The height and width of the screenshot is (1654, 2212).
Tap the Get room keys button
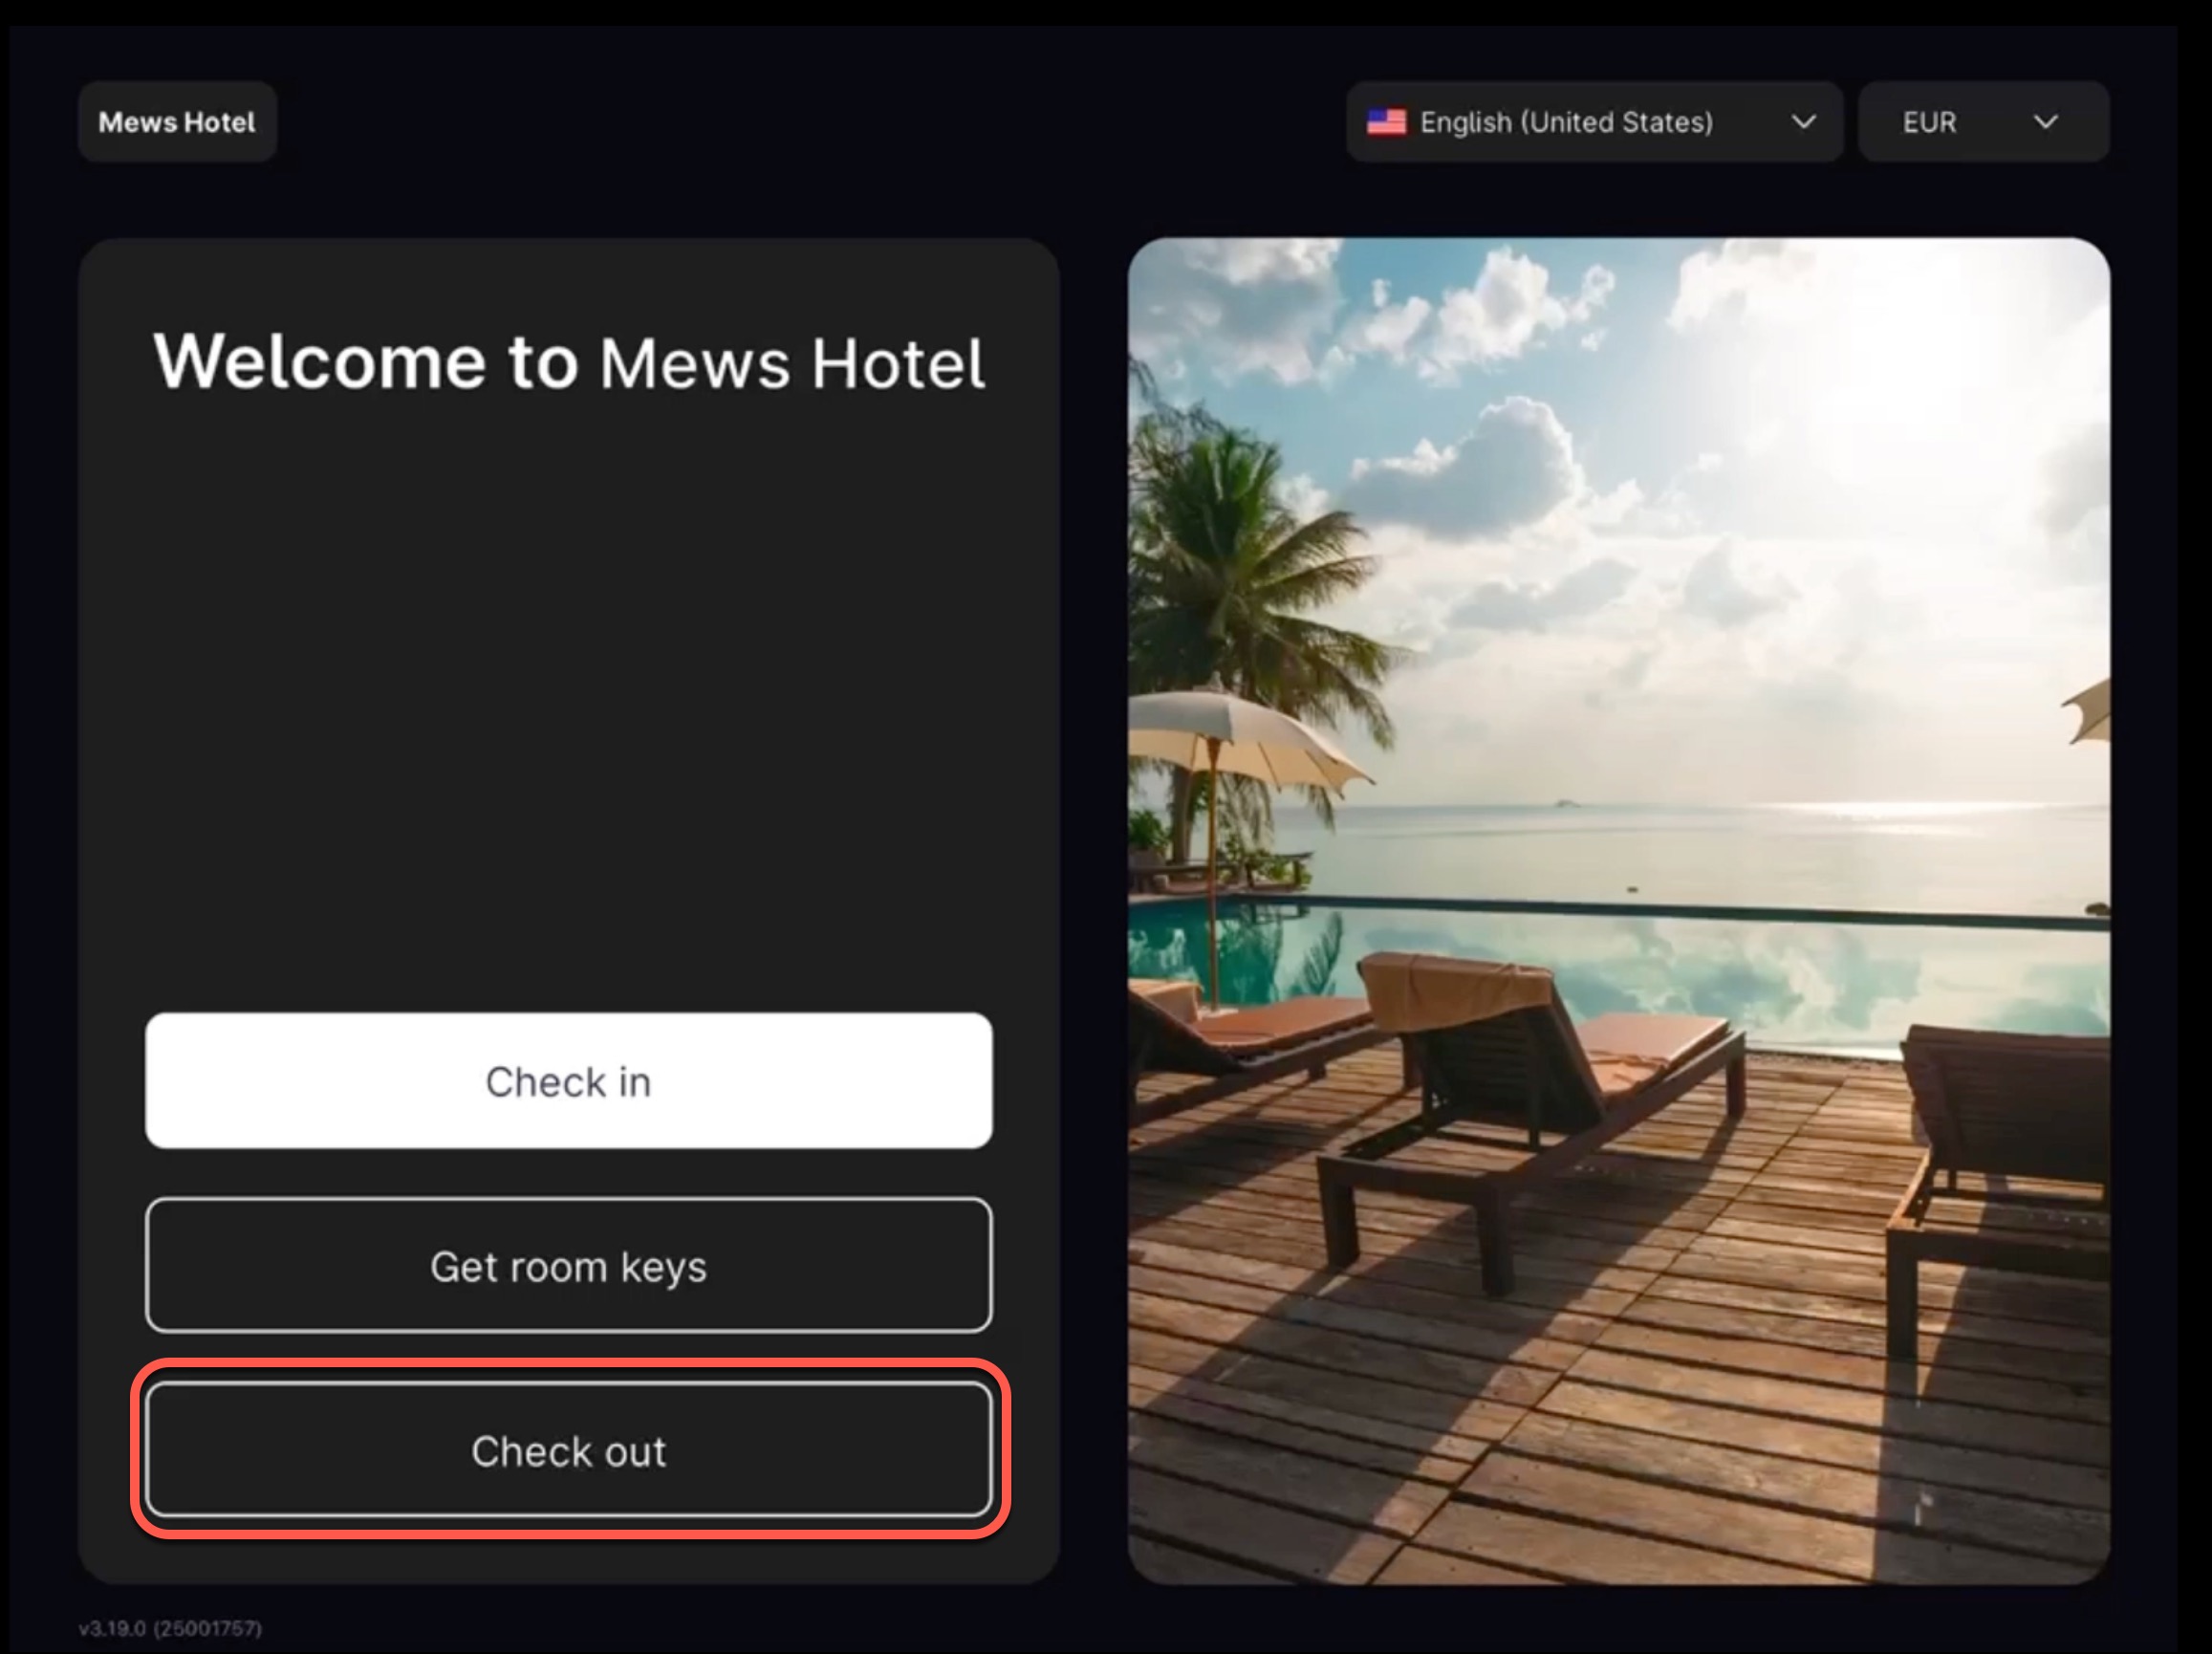[569, 1266]
